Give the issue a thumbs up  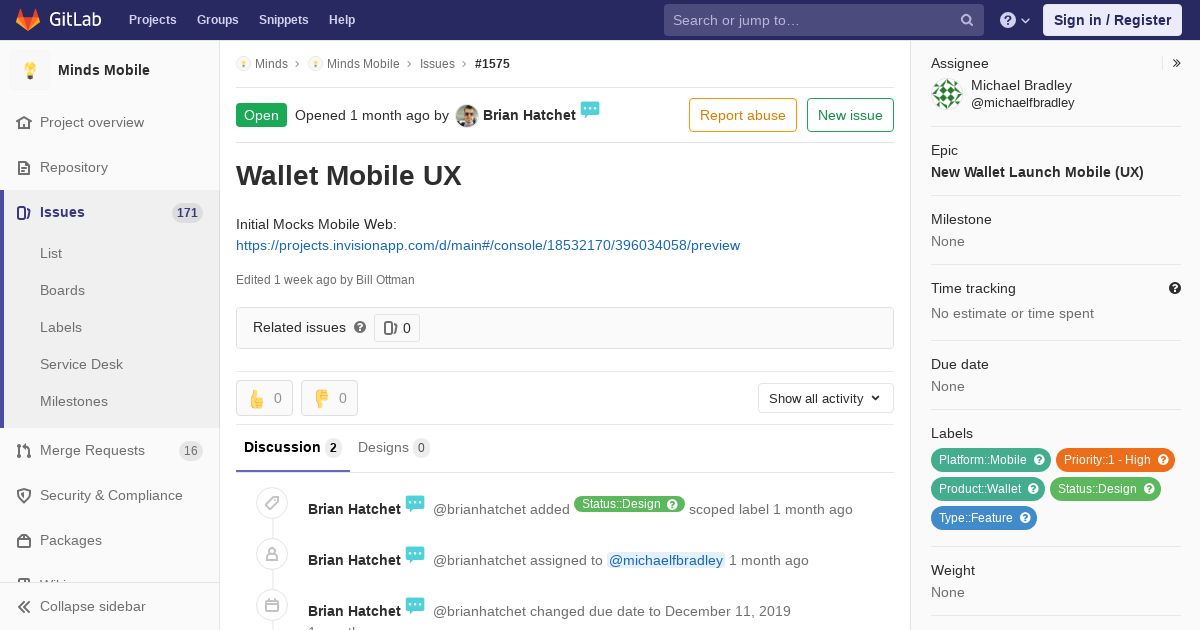coord(264,398)
